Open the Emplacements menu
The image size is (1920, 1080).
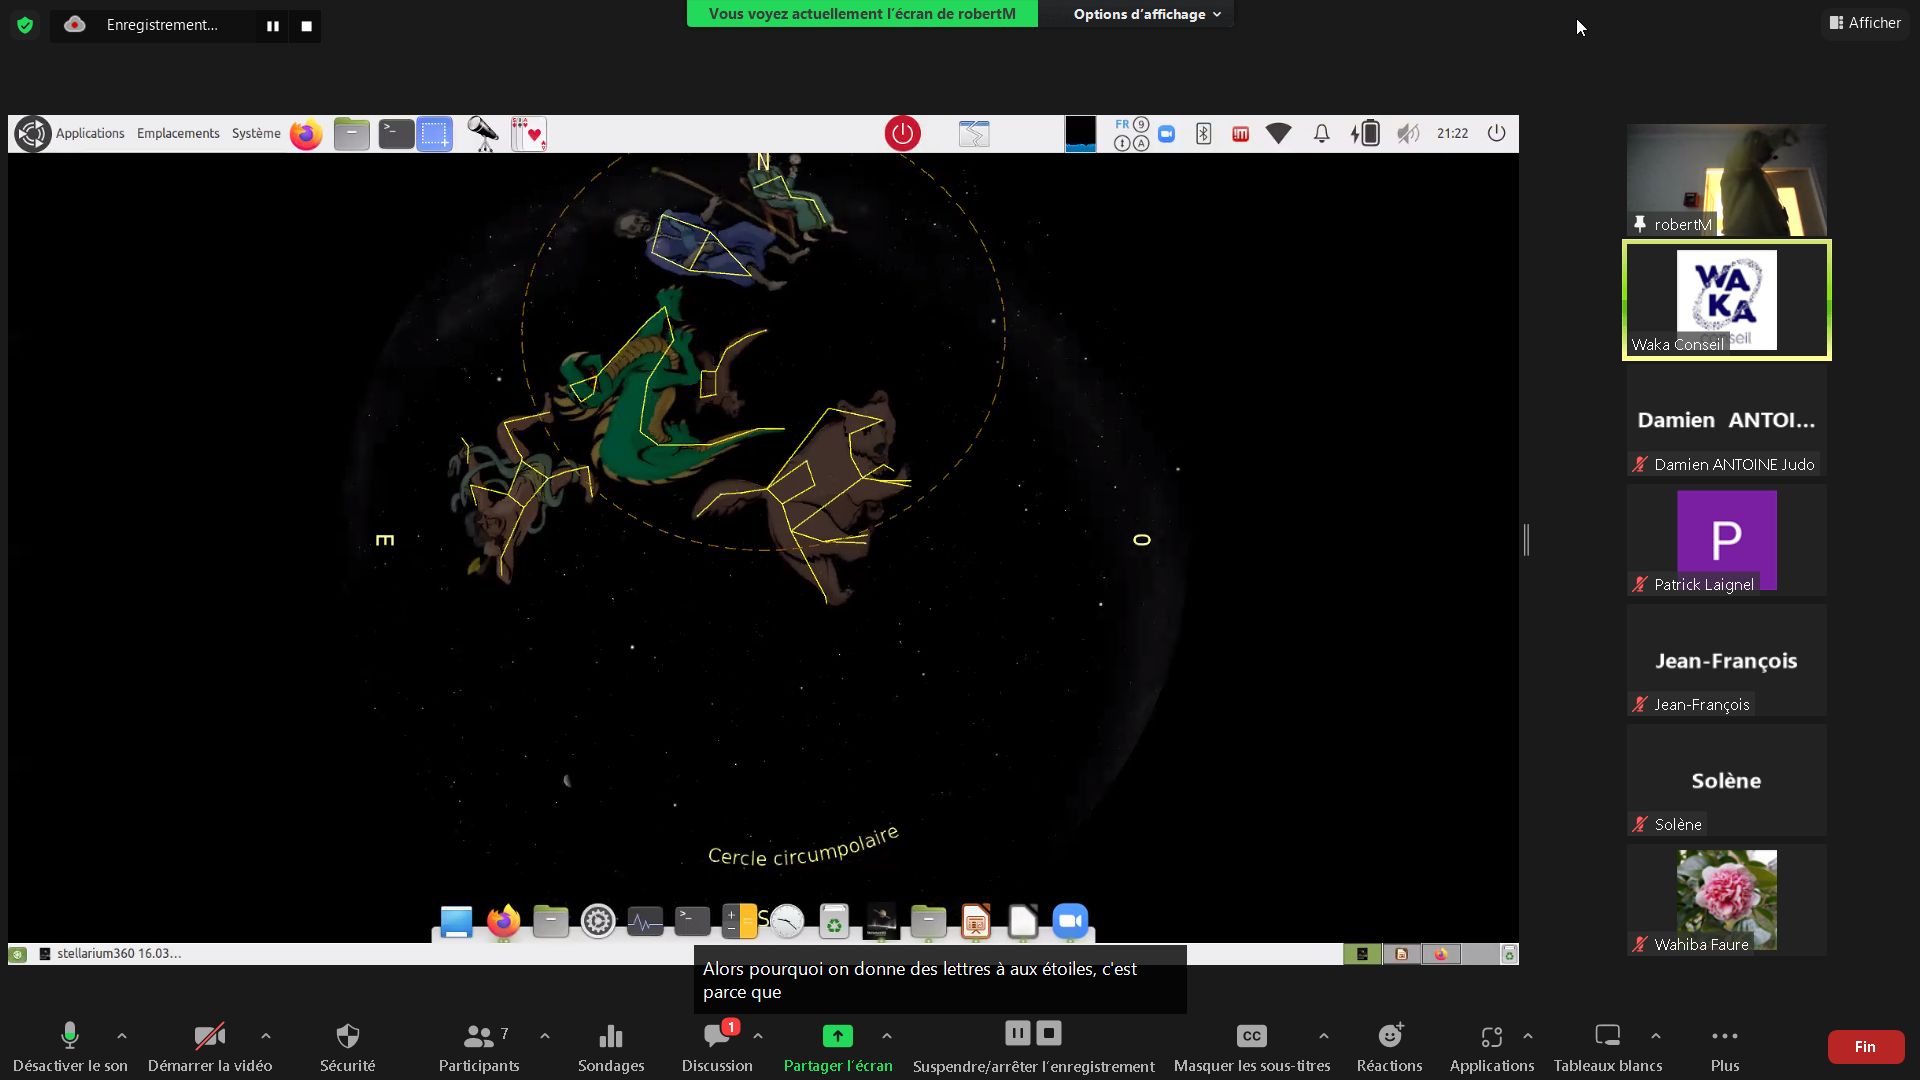[x=178, y=133]
